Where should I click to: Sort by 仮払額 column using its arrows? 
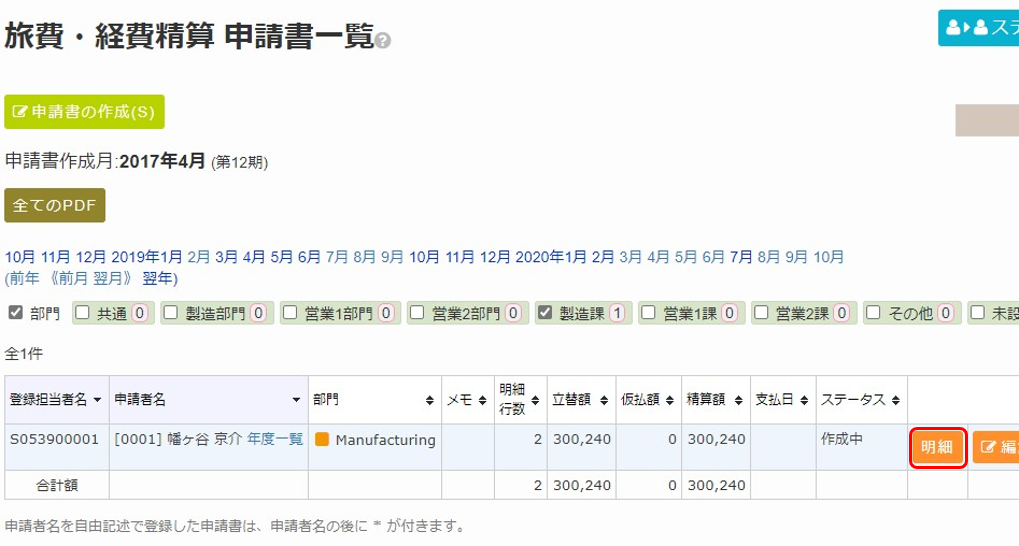tap(670, 400)
